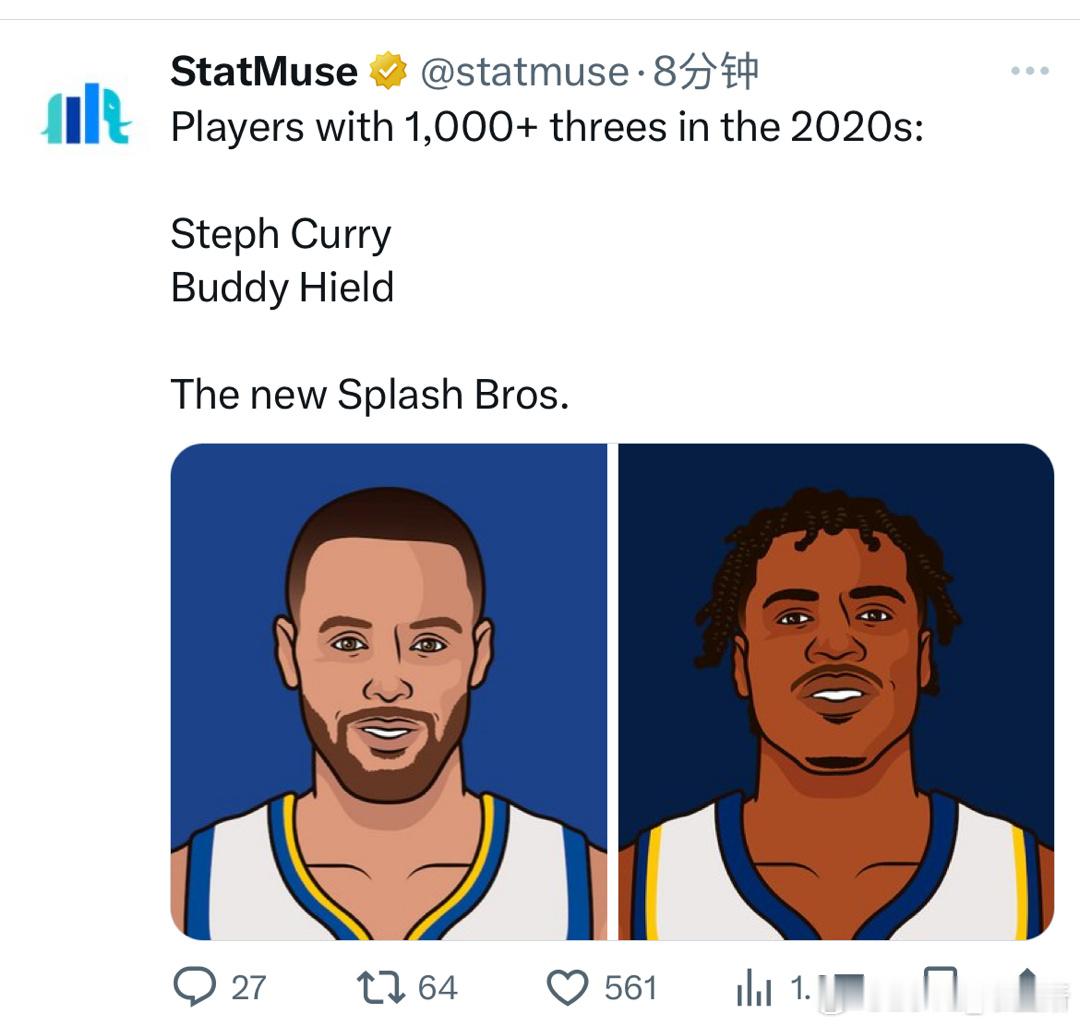The height and width of the screenshot is (1026, 1080).
Task: Bookmark the tweet with the bookmark icon
Action: pyautogui.click(x=938, y=986)
